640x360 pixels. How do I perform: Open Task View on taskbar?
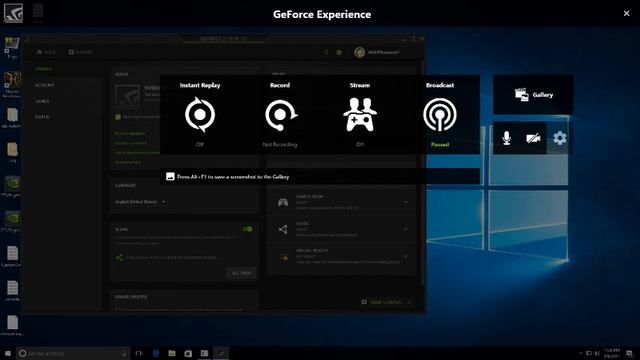[x=139, y=353]
